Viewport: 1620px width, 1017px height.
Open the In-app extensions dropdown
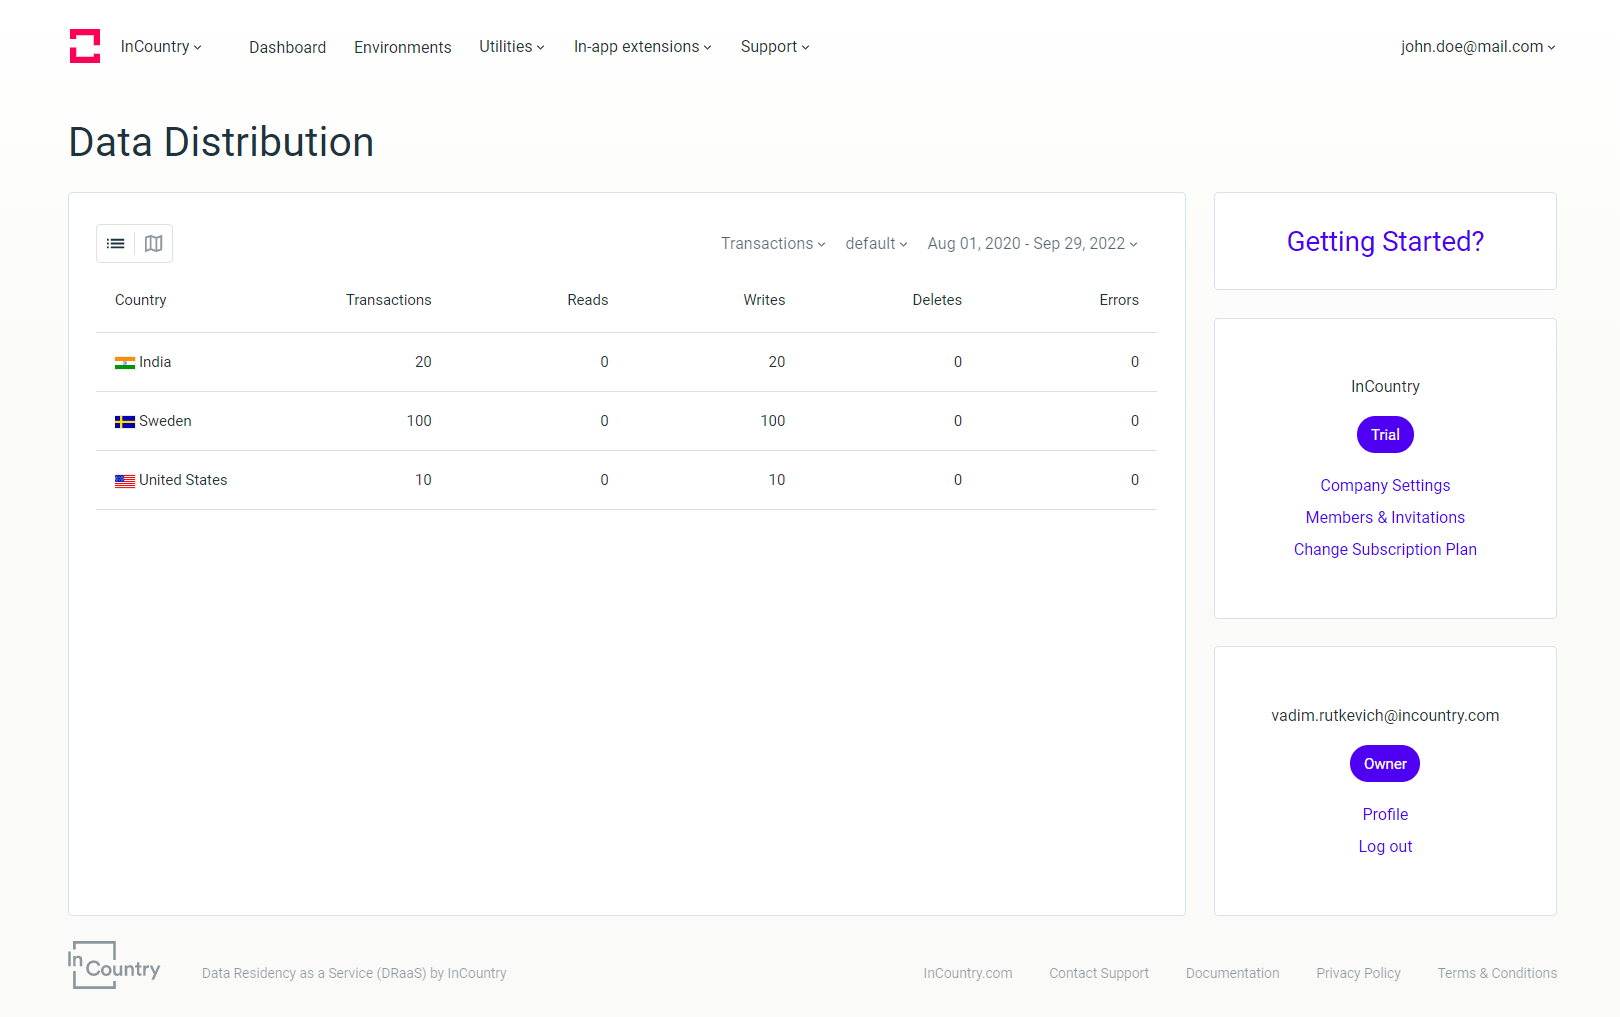click(642, 47)
